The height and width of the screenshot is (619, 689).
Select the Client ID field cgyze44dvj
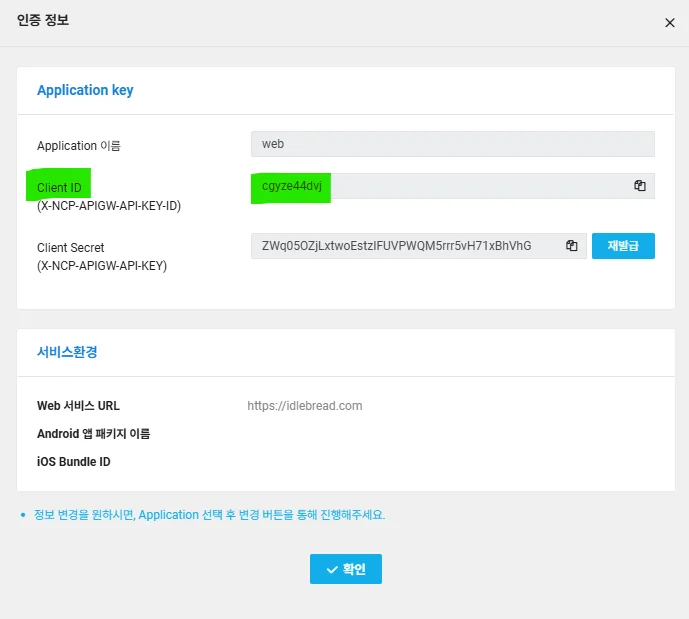point(453,186)
